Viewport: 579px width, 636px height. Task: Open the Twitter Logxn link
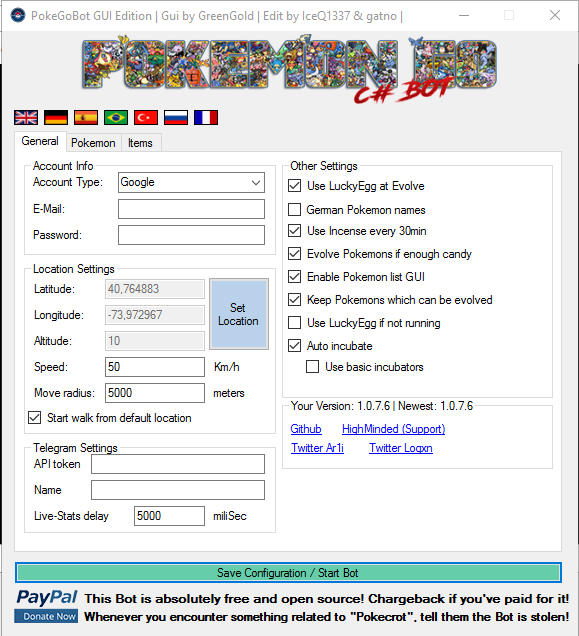click(401, 448)
